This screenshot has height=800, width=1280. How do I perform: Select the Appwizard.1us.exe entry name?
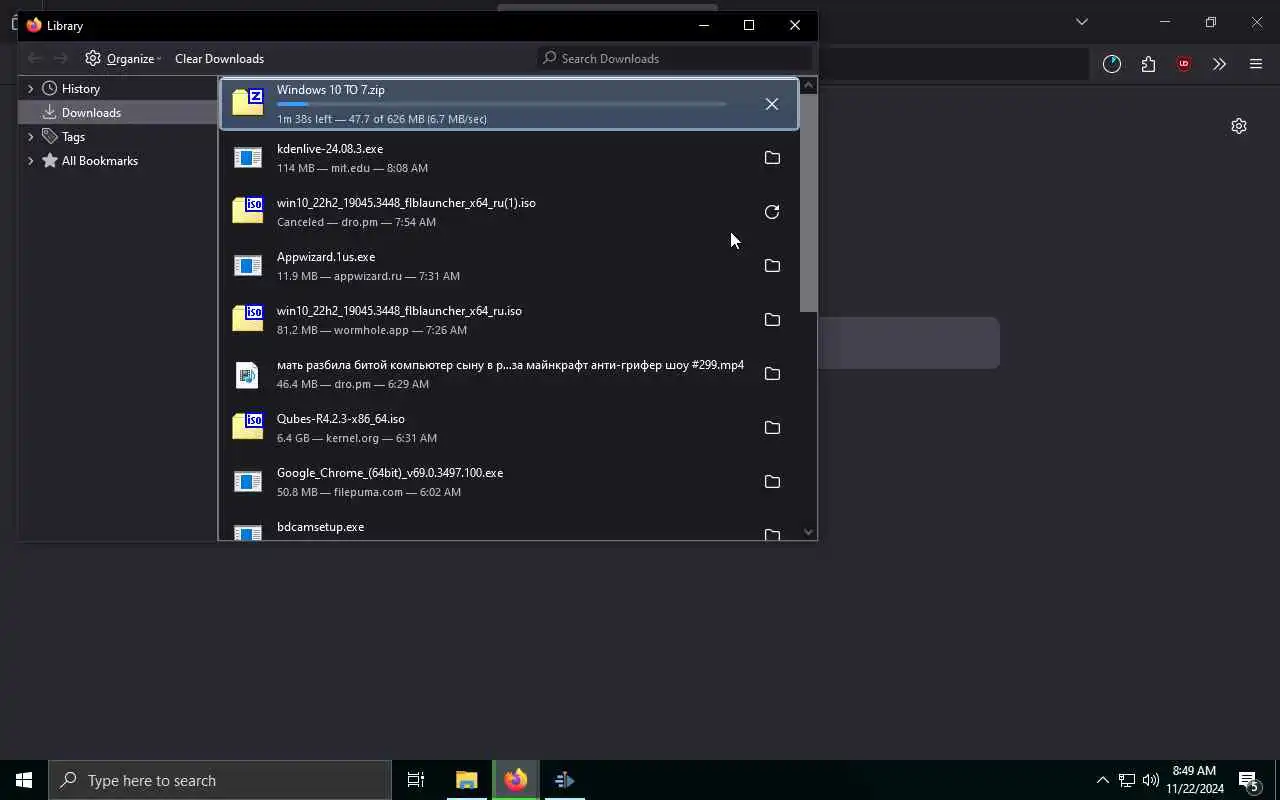coord(326,257)
